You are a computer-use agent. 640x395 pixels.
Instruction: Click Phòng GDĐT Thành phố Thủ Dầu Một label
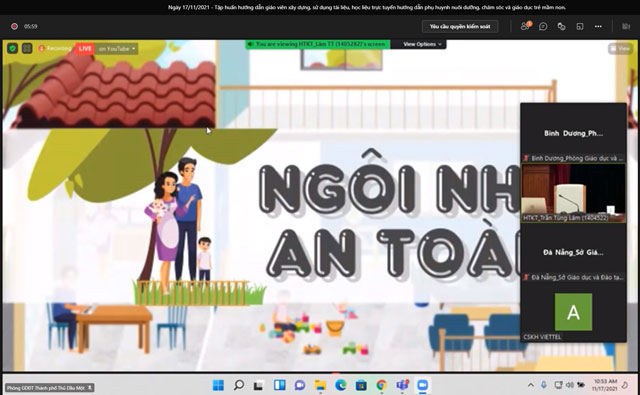click(49, 388)
